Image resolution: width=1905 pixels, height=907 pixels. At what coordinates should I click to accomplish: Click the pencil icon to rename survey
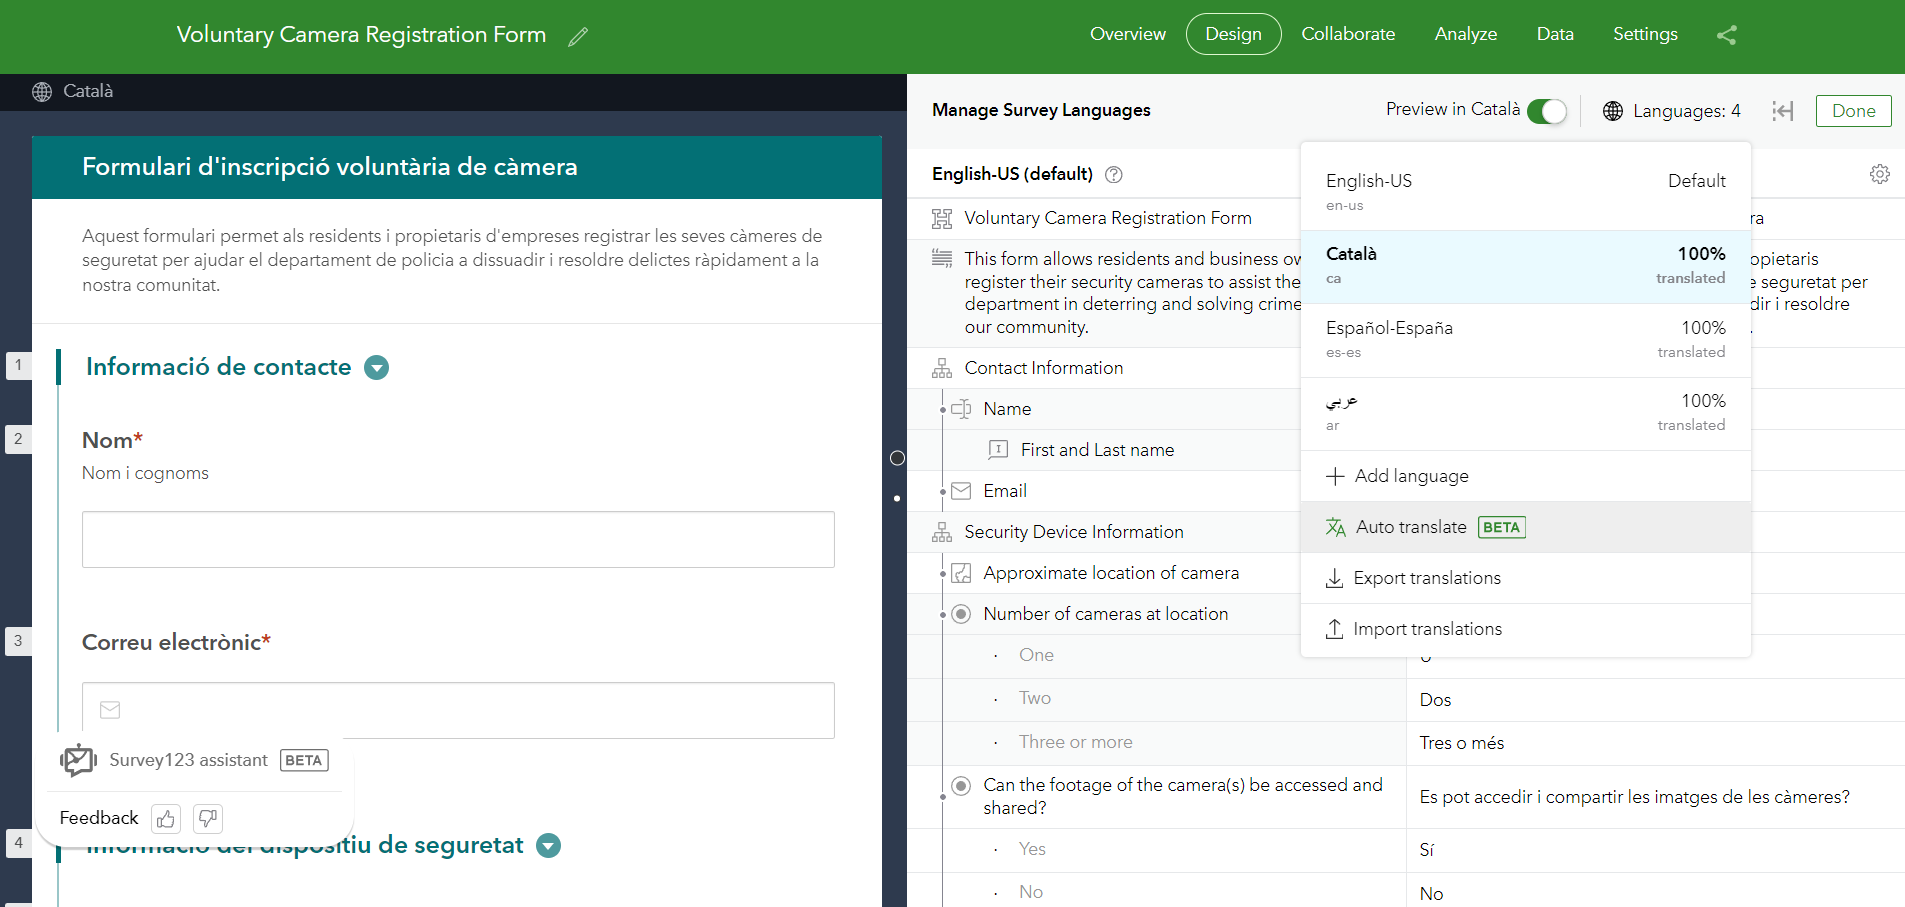point(578,37)
